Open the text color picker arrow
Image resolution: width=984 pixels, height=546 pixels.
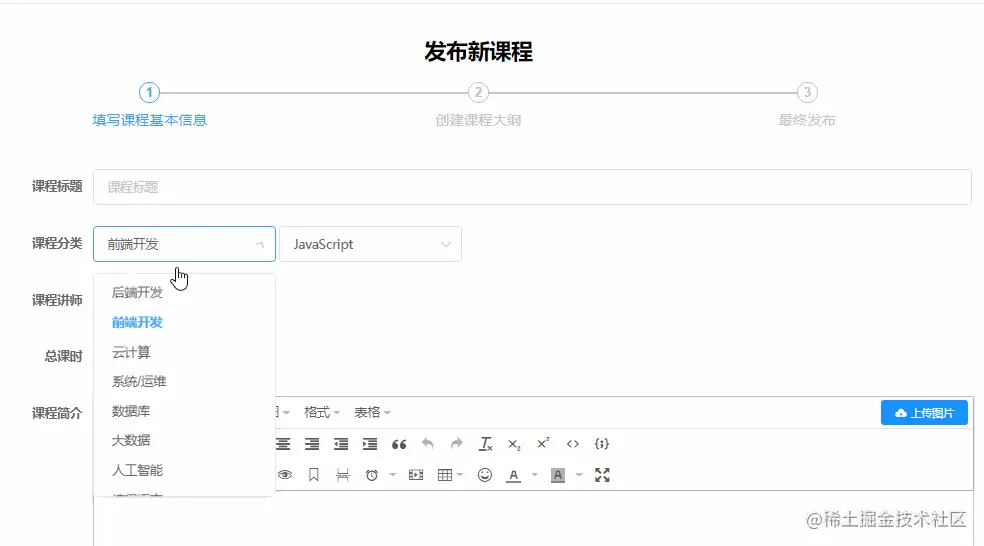click(x=535, y=475)
